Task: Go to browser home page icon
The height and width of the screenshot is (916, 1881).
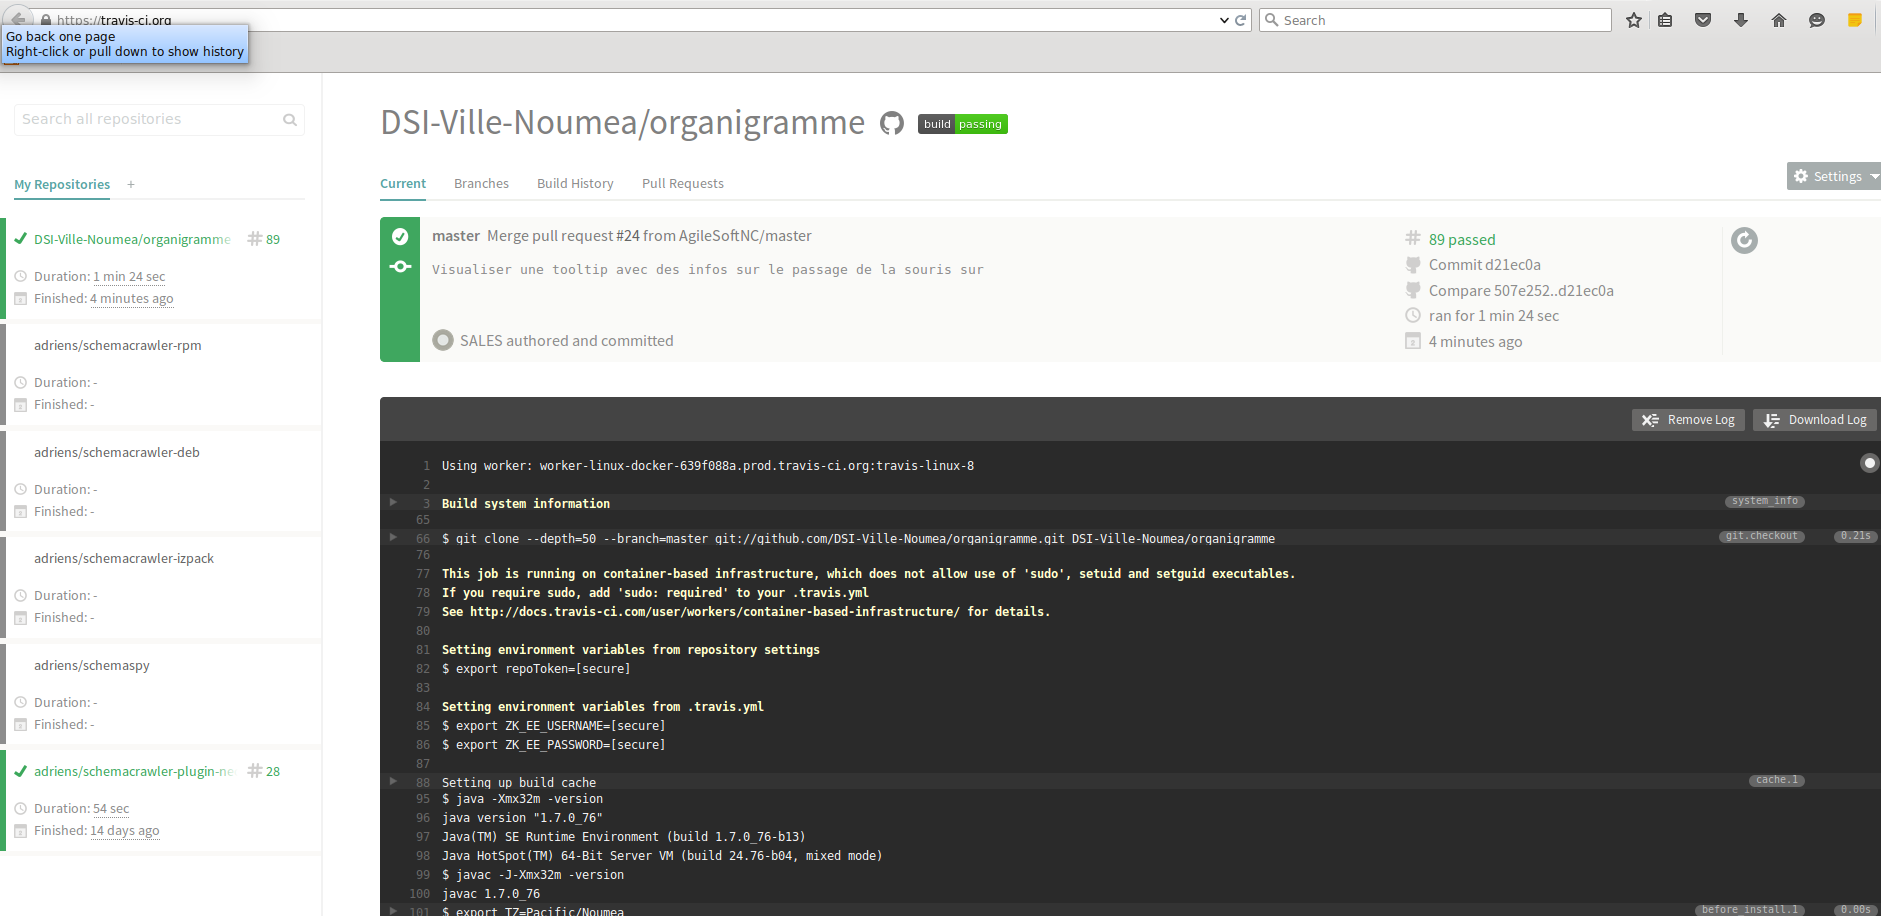Action: (x=1779, y=20)
